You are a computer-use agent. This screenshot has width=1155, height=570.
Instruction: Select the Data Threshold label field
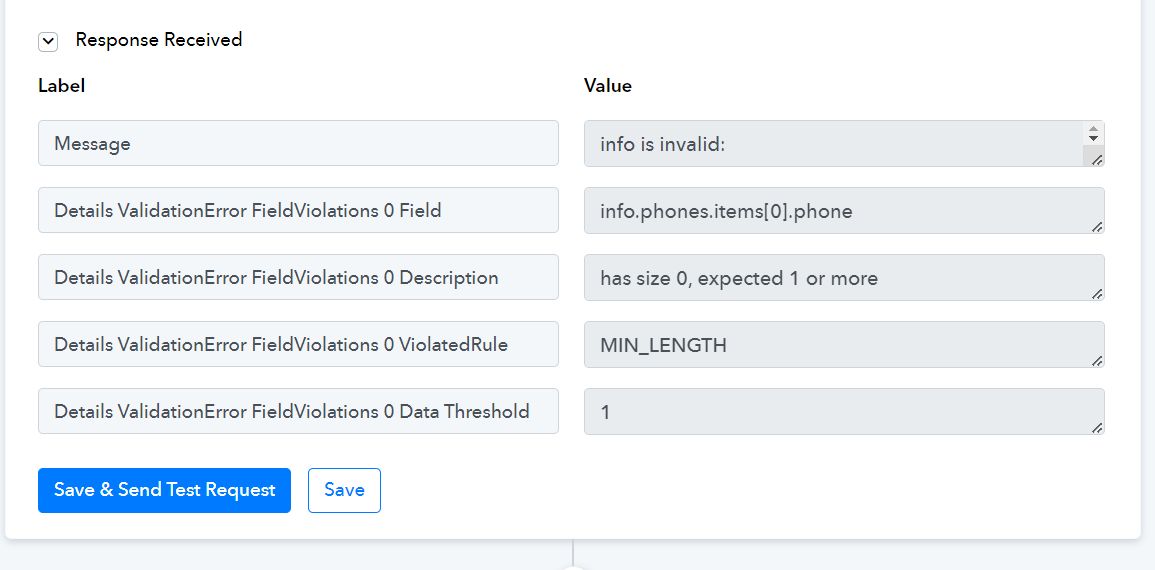tap(298, 411)
